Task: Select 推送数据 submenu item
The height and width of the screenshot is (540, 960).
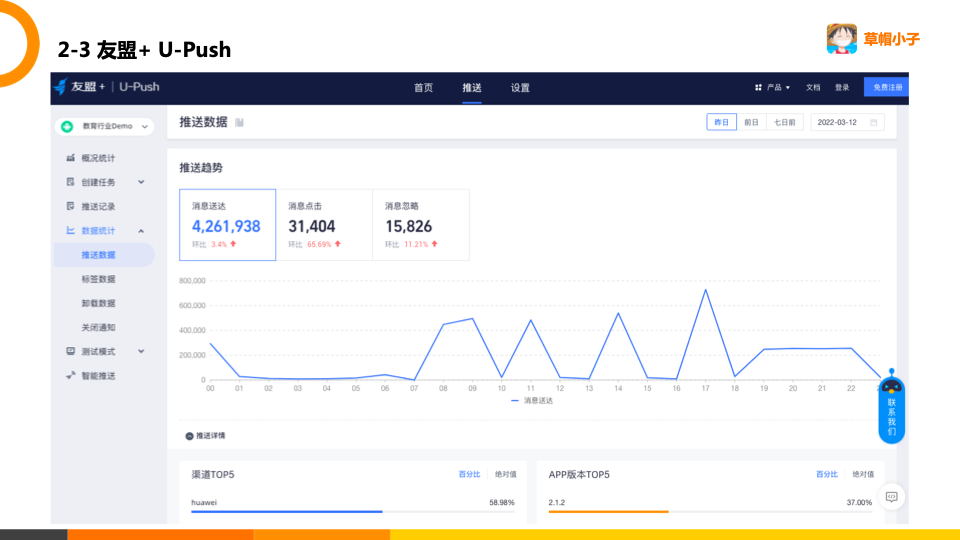Action: 104,255
